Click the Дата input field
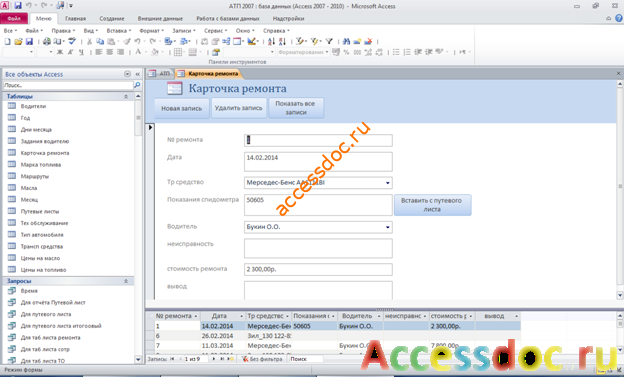624x377 pixels. [318, 162]
